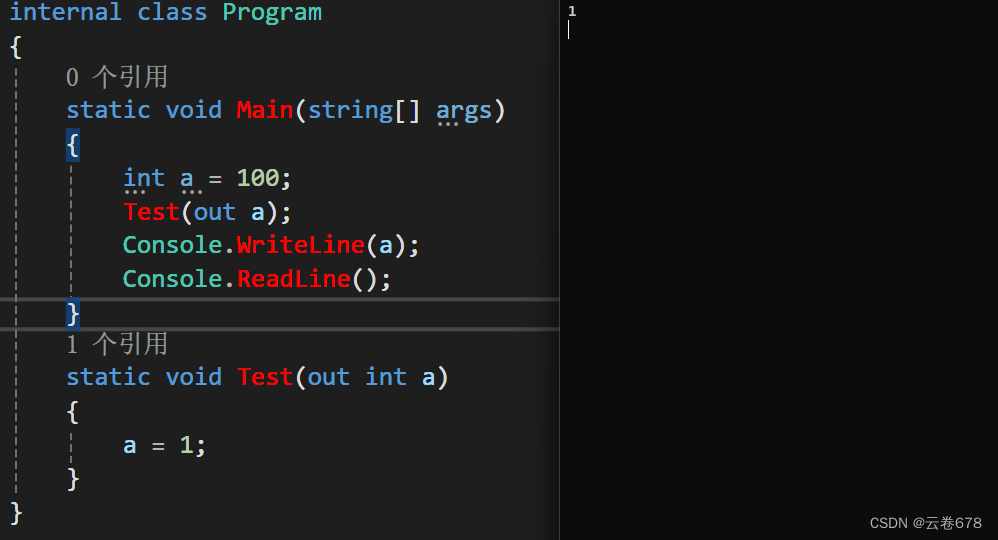The image size is (998, 540).
Task: Click the console output value 1
Action: pyautogui.click(x=572, y=11)
